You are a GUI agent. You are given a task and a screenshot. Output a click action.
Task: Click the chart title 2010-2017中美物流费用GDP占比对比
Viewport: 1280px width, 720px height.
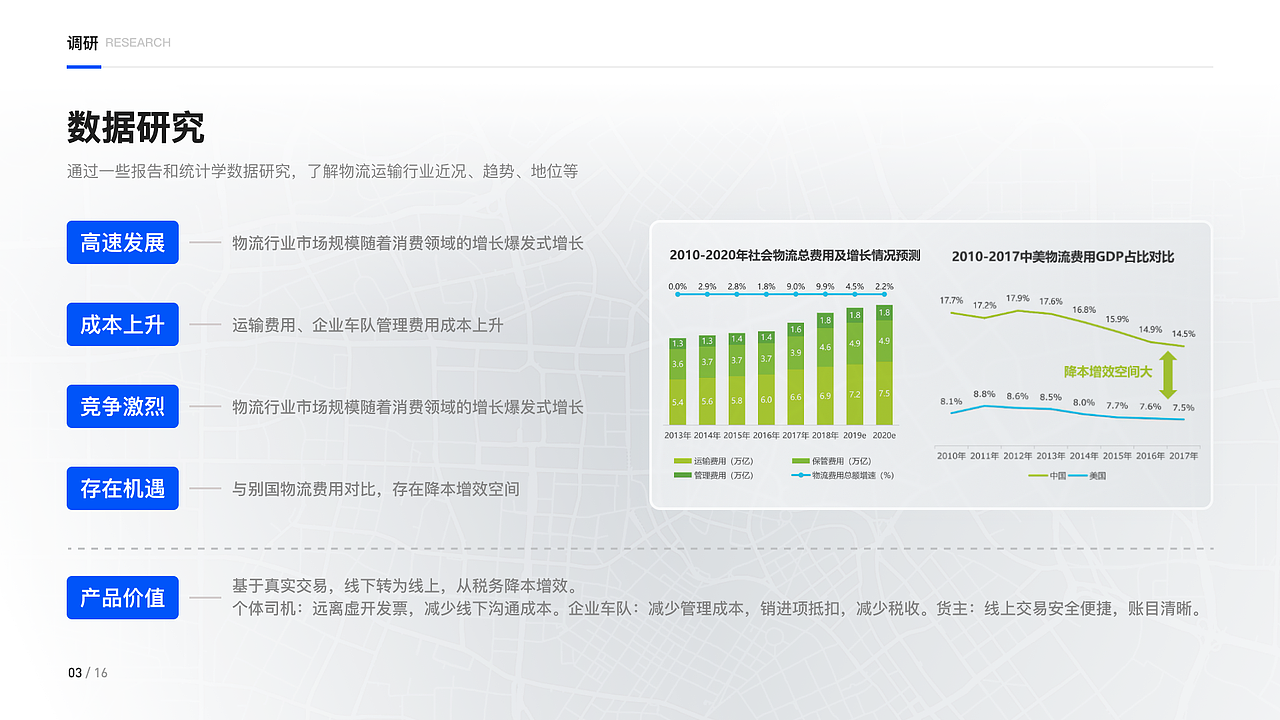1063,257
